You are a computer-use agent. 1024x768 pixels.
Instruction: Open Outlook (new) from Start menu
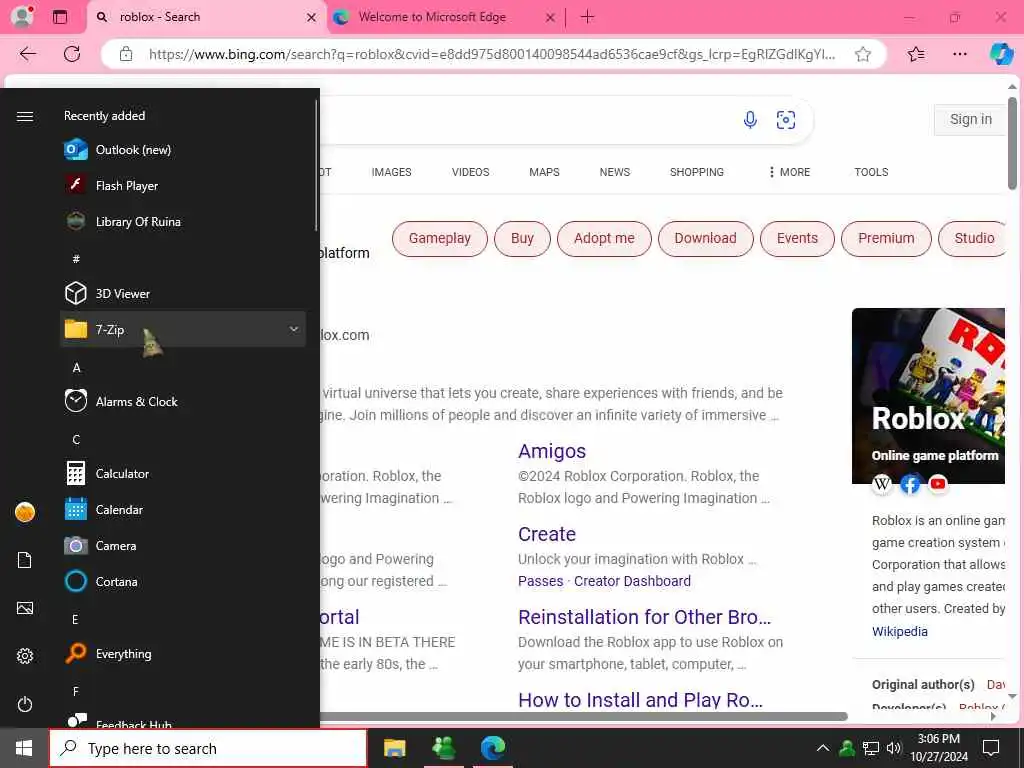point(183,150)
